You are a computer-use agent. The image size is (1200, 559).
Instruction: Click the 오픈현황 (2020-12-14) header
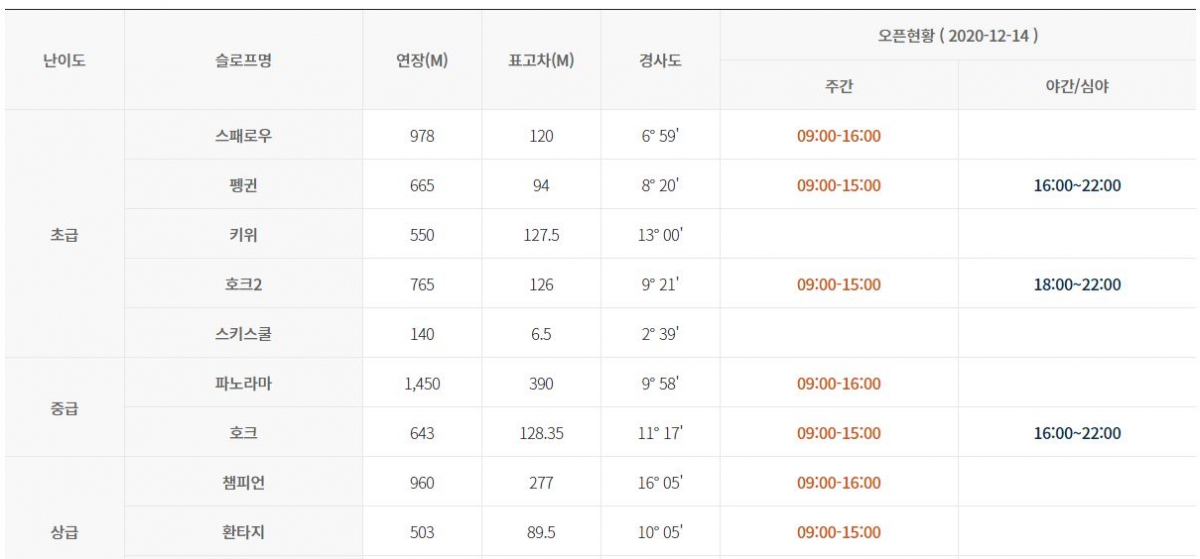pyautogui.click(x=957, y=35)
